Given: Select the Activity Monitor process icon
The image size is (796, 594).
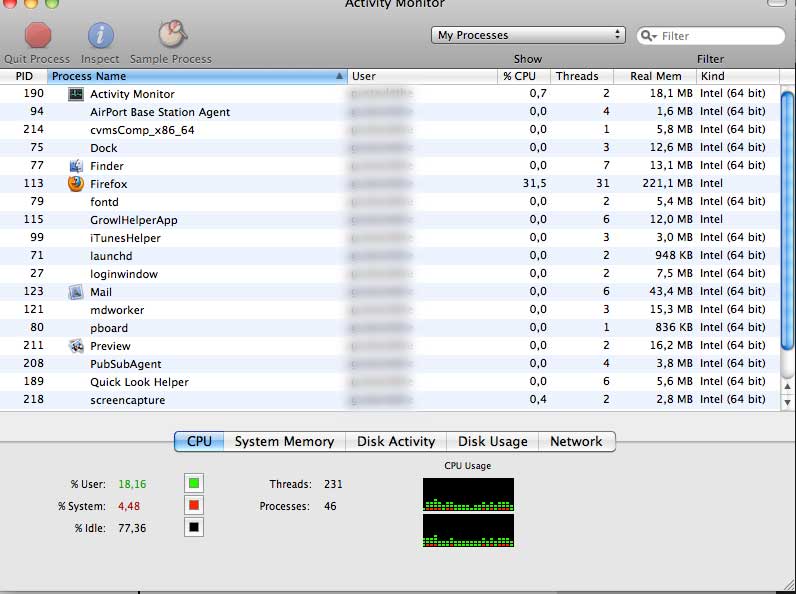Looking at the screenshot, I should coord(76,94).
